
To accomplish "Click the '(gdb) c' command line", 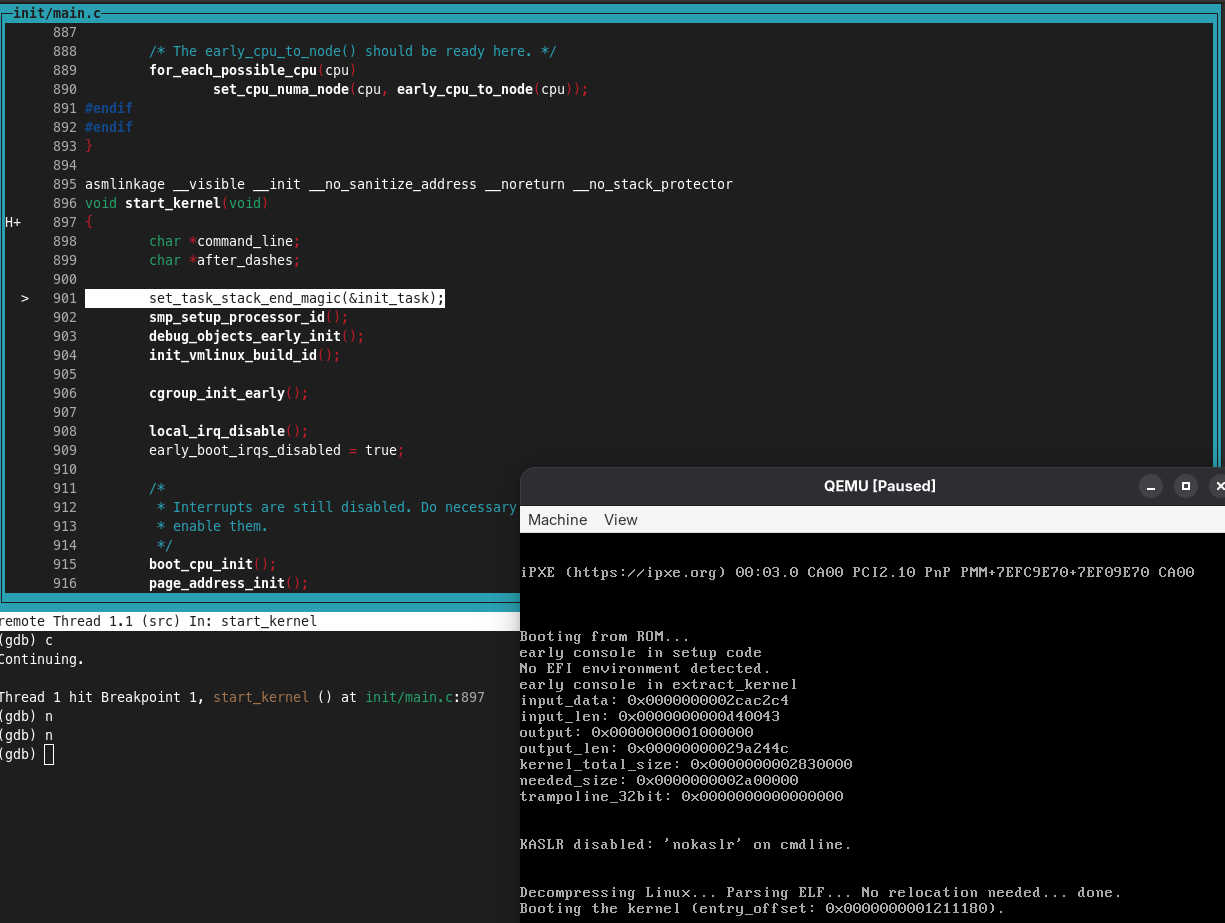I will pos(26,640).
